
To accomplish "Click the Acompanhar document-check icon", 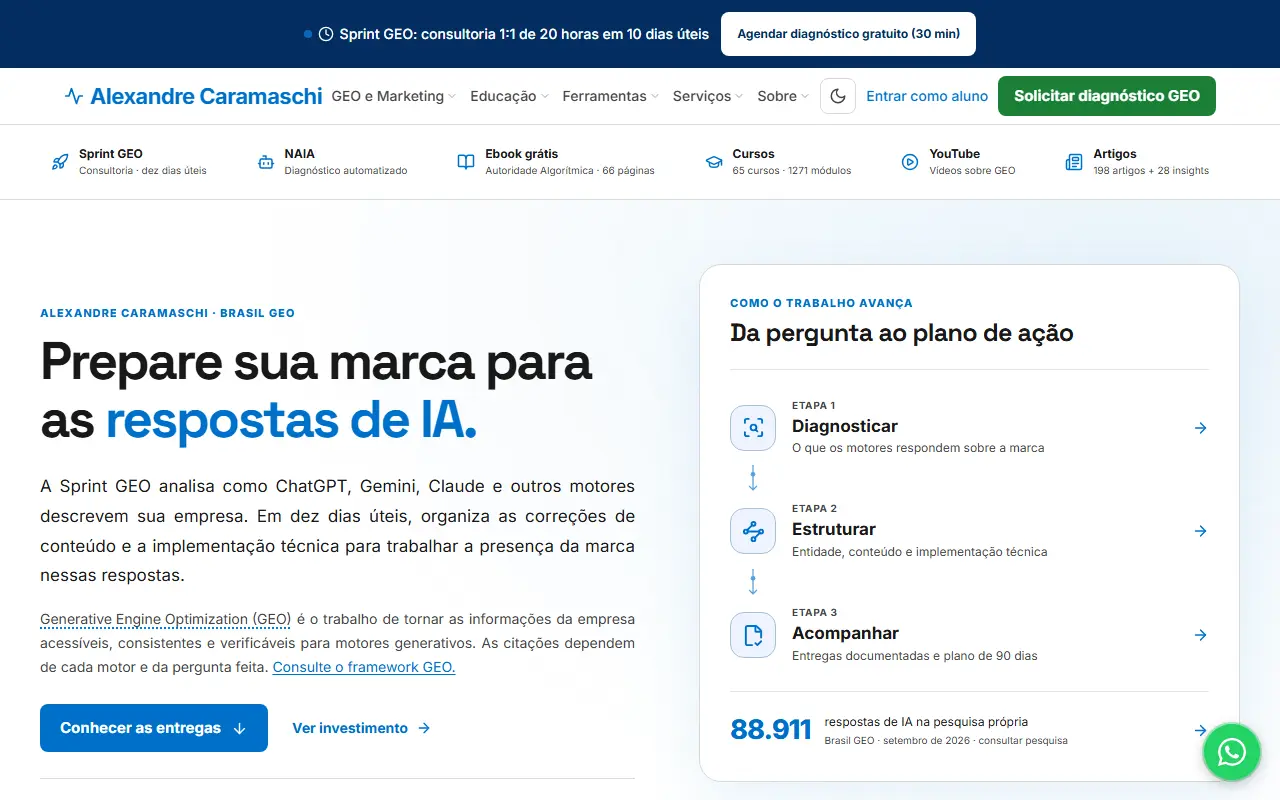I will [753, 635].
